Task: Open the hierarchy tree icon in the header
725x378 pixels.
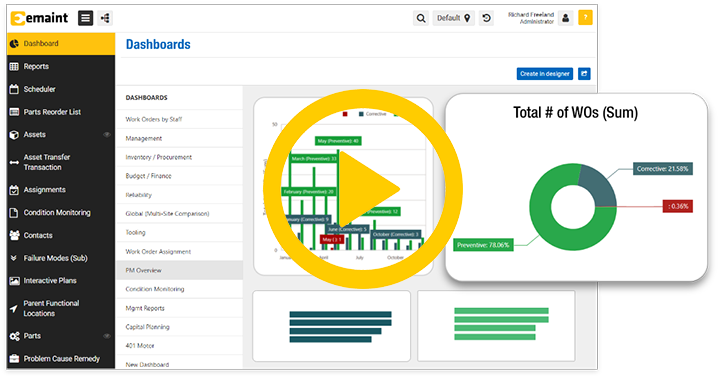Action: (105, 18)
